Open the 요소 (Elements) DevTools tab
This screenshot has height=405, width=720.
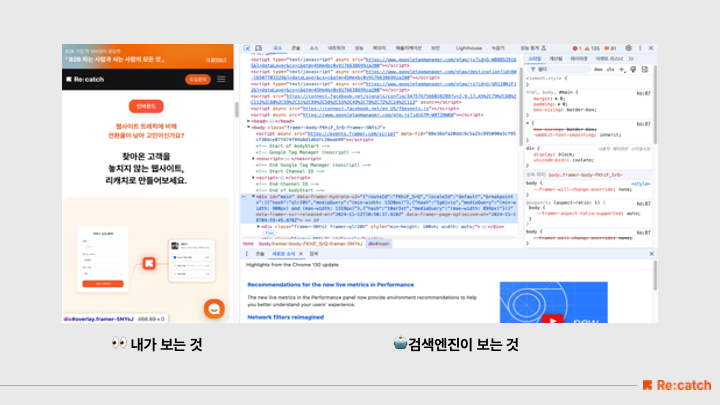pyautogui.click(x=277, y=48)
